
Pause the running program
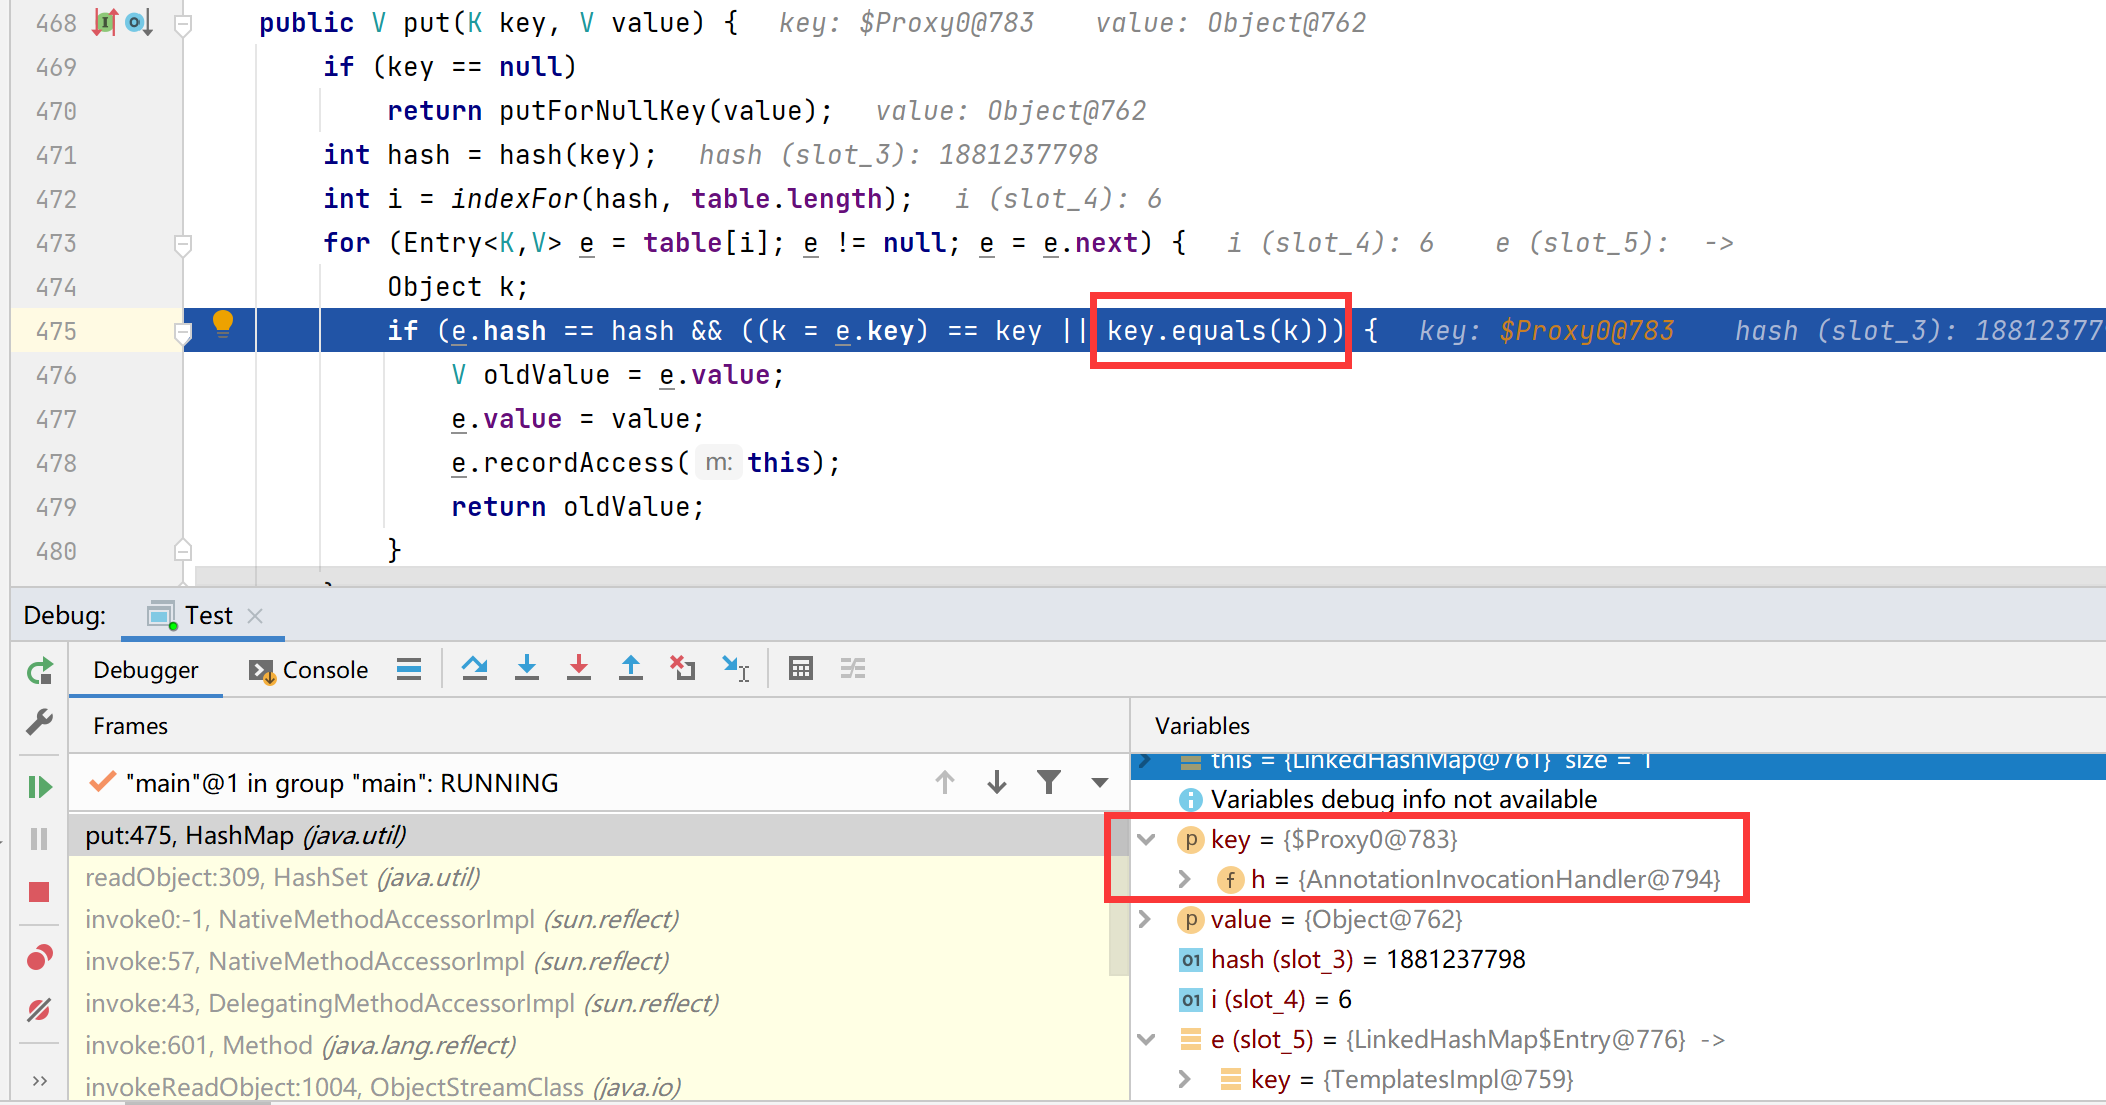pyautogui.click(x=39, y=839)
